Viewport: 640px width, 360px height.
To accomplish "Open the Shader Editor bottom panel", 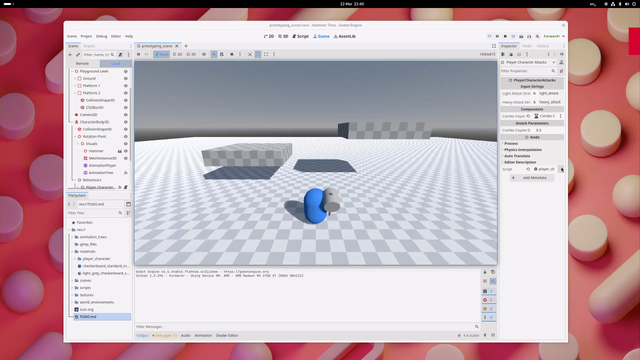I will [x=227, y=336].
